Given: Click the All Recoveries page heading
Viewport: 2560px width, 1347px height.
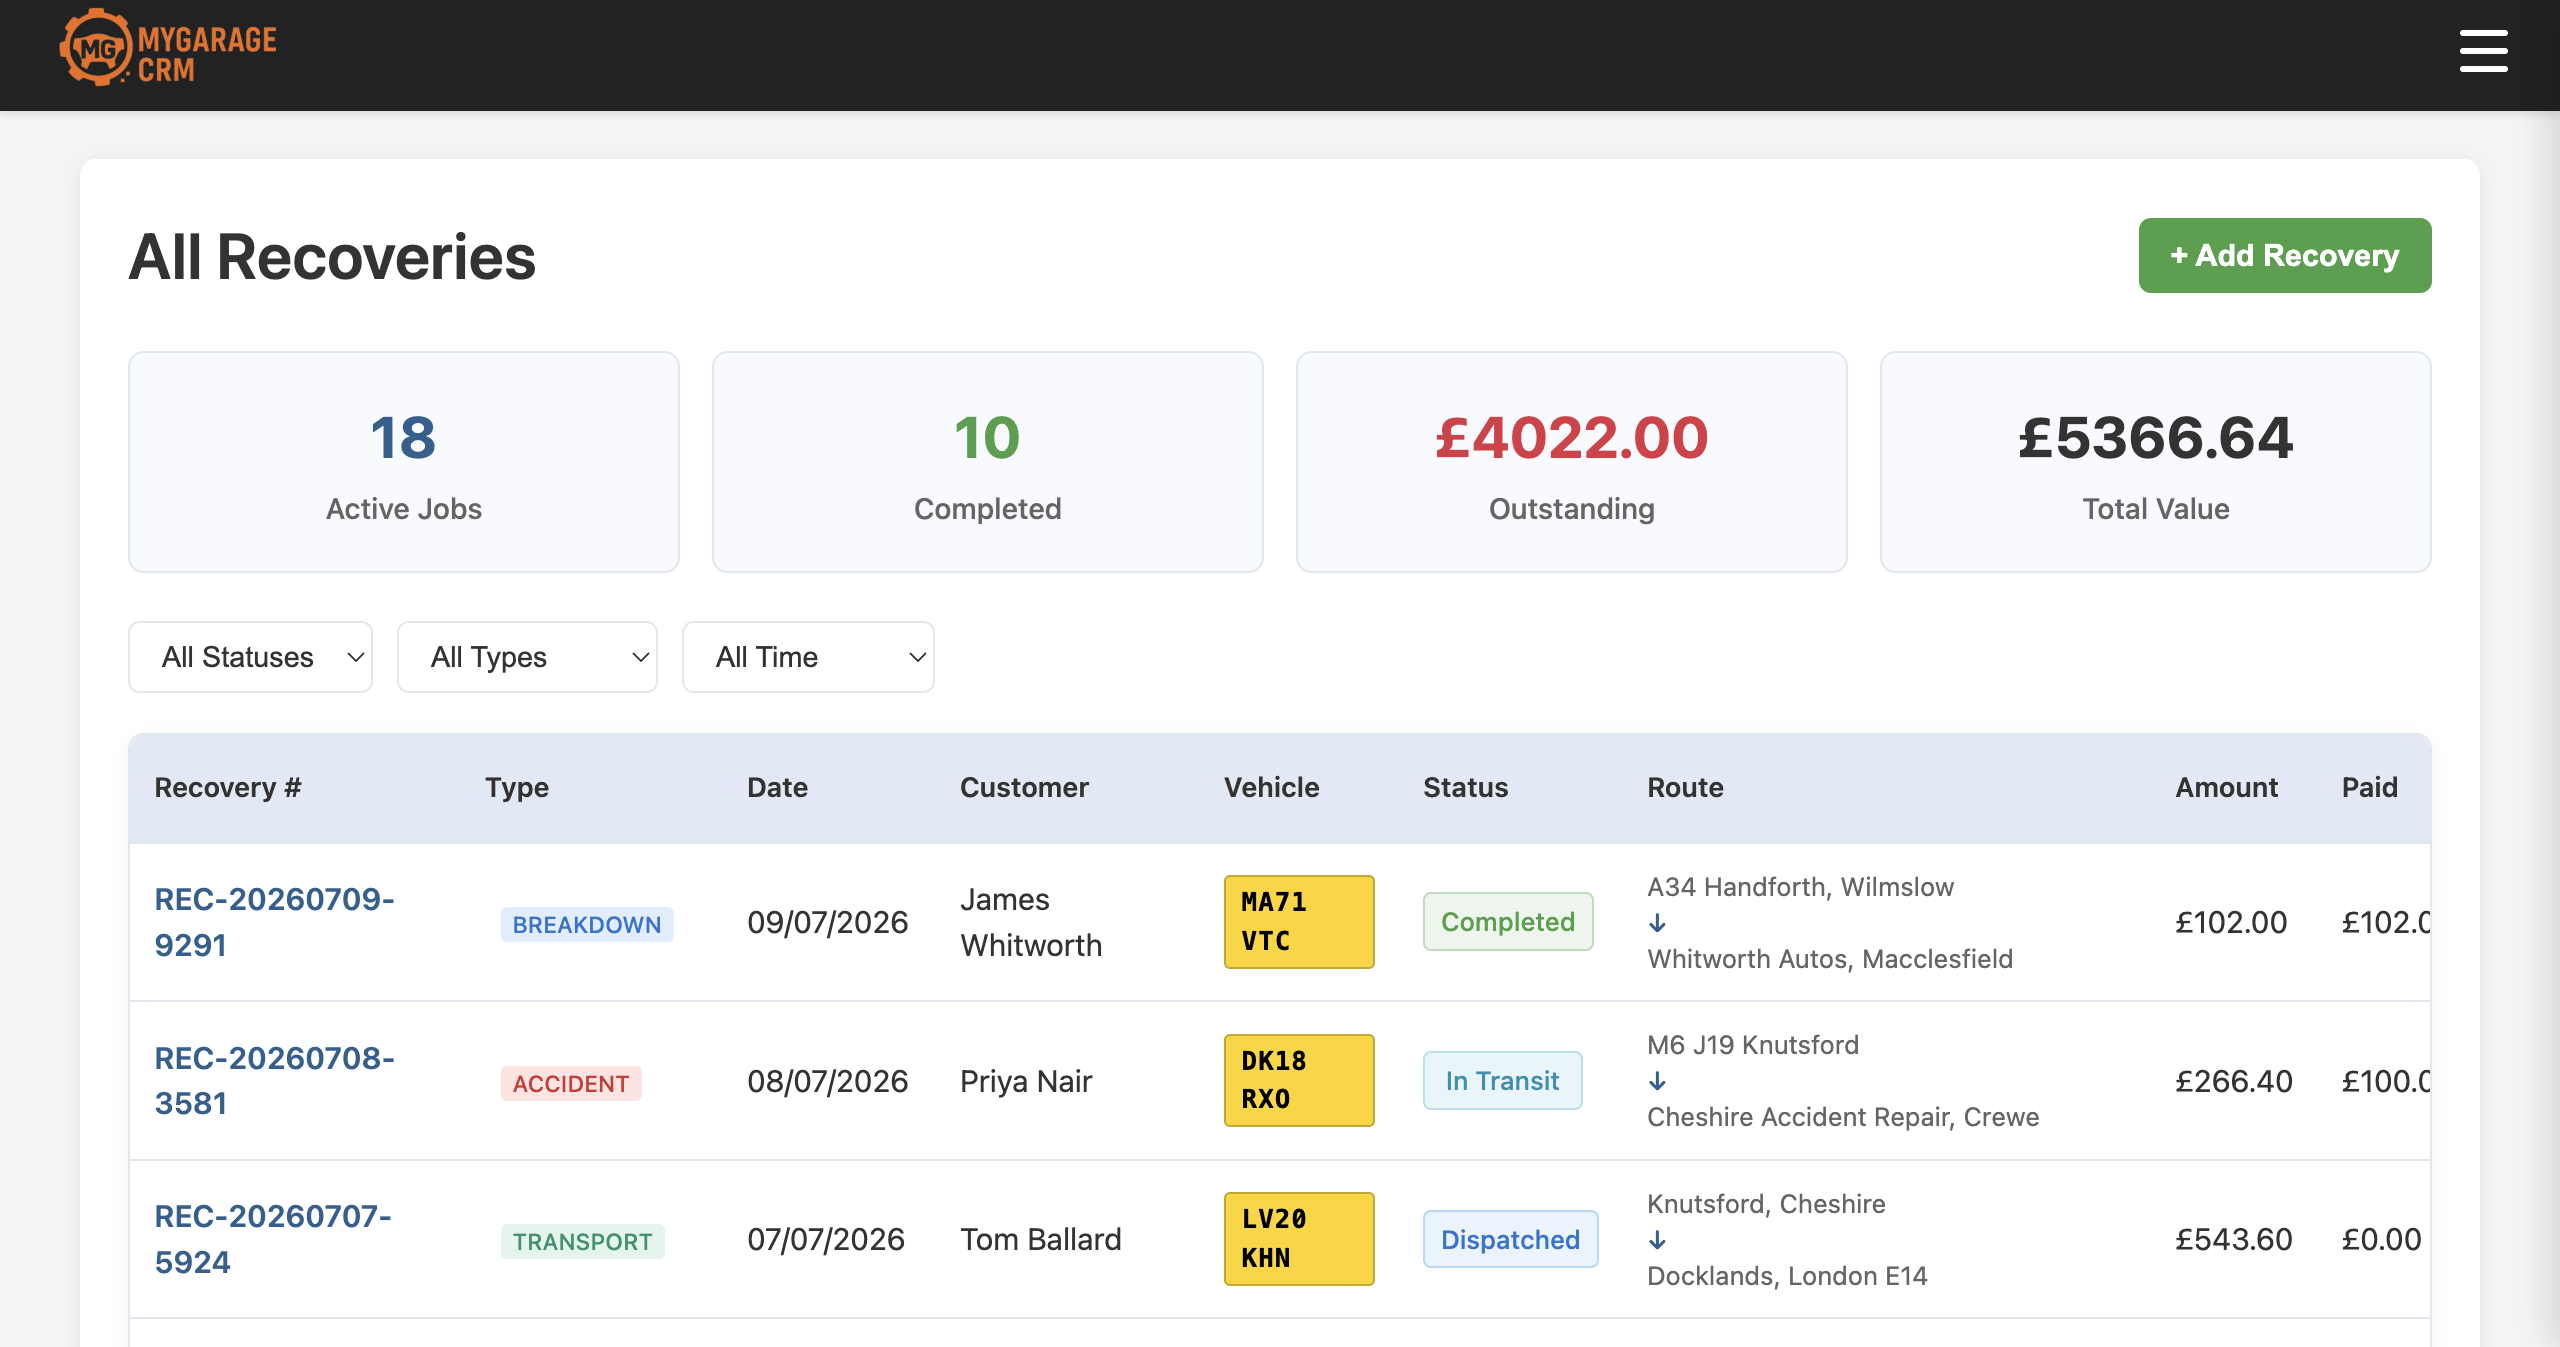Looking at the screenshot, I should [x=332, y=257].
